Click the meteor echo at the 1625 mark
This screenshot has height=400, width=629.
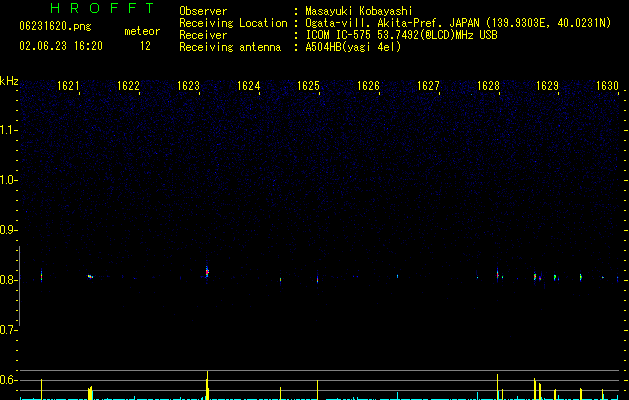tap(317, 279)
